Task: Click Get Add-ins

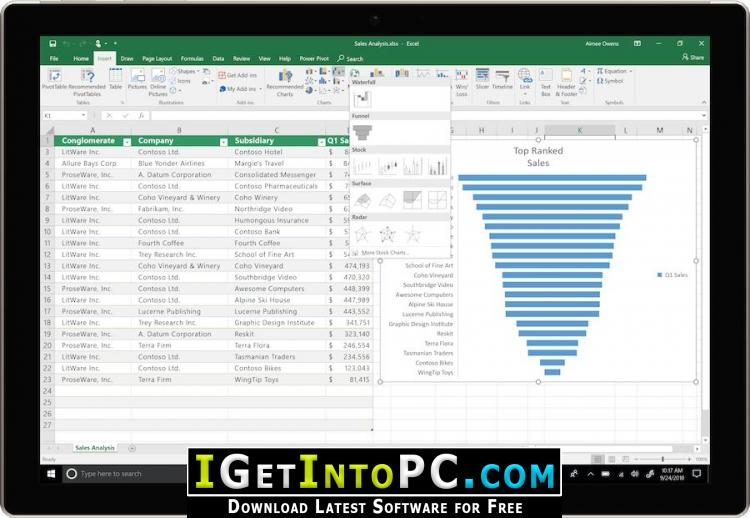Action: [x=238, y=75]
